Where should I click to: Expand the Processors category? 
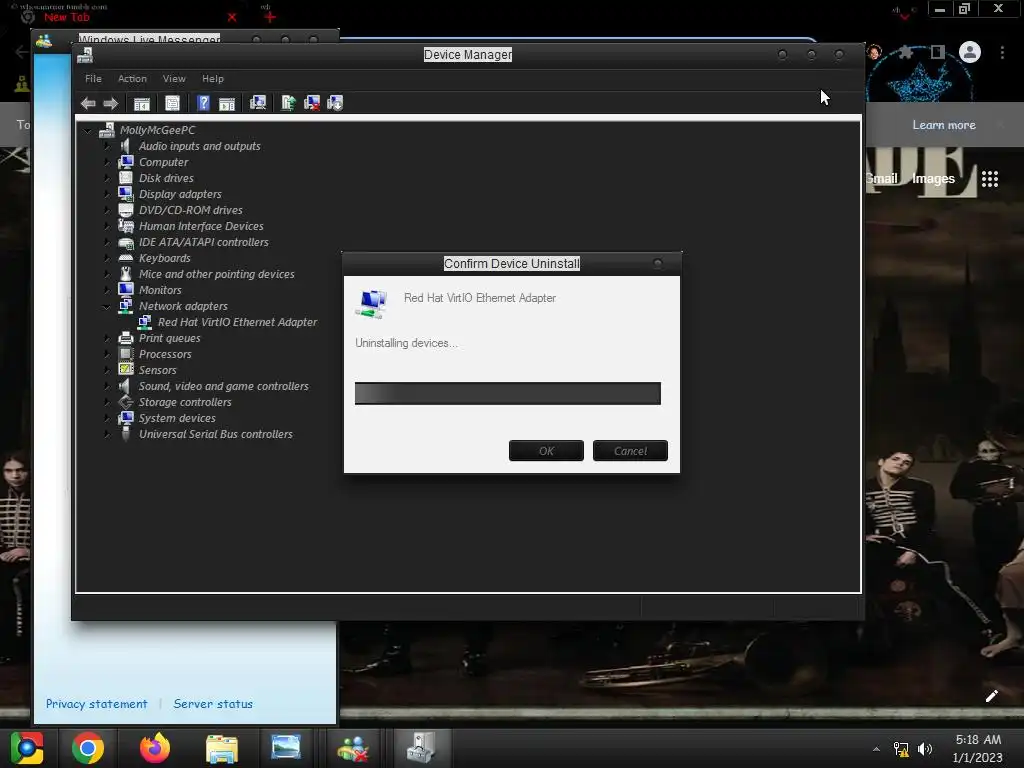(107, 355)
